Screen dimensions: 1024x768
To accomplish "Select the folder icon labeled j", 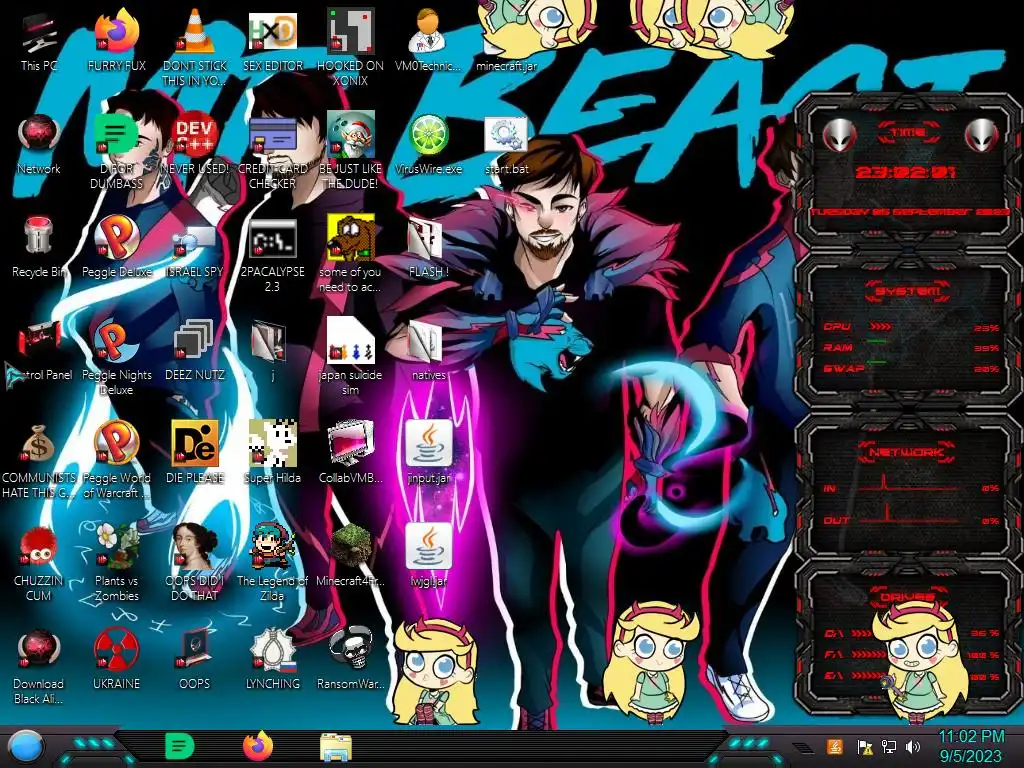I will pos(269,341).
